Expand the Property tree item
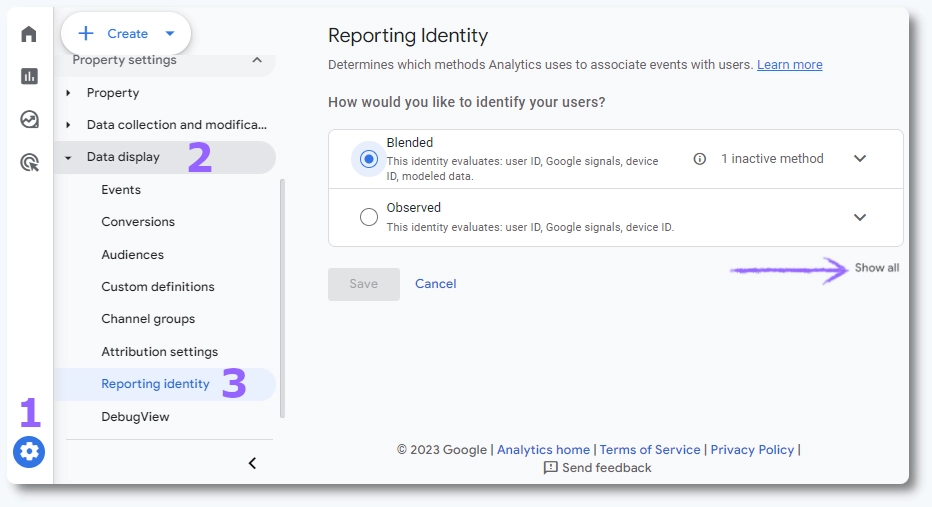This screenshot has width=932, height=507. [68, 93]
